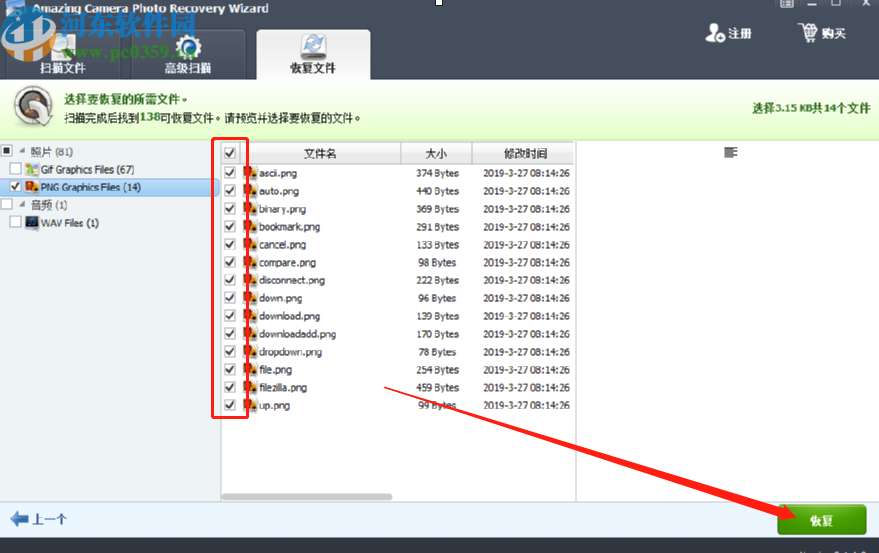The image size is (879, 553).
Task: Collapse the 音频 tree node arrow
Action: (x=22, y=204)
